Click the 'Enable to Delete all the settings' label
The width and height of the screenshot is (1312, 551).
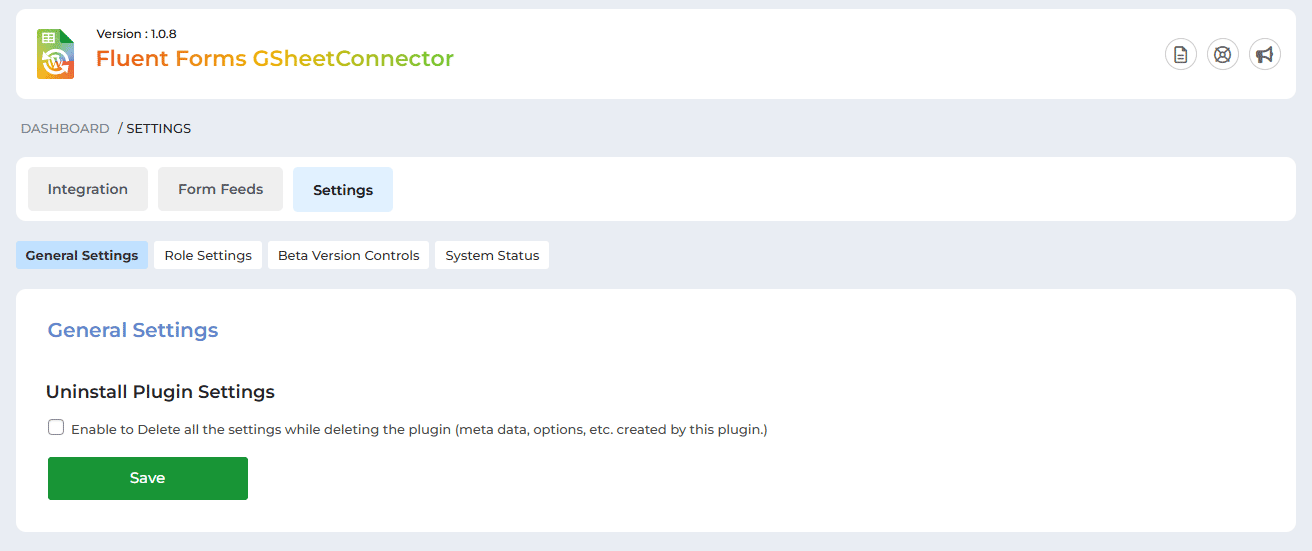(x=419, y=430)
